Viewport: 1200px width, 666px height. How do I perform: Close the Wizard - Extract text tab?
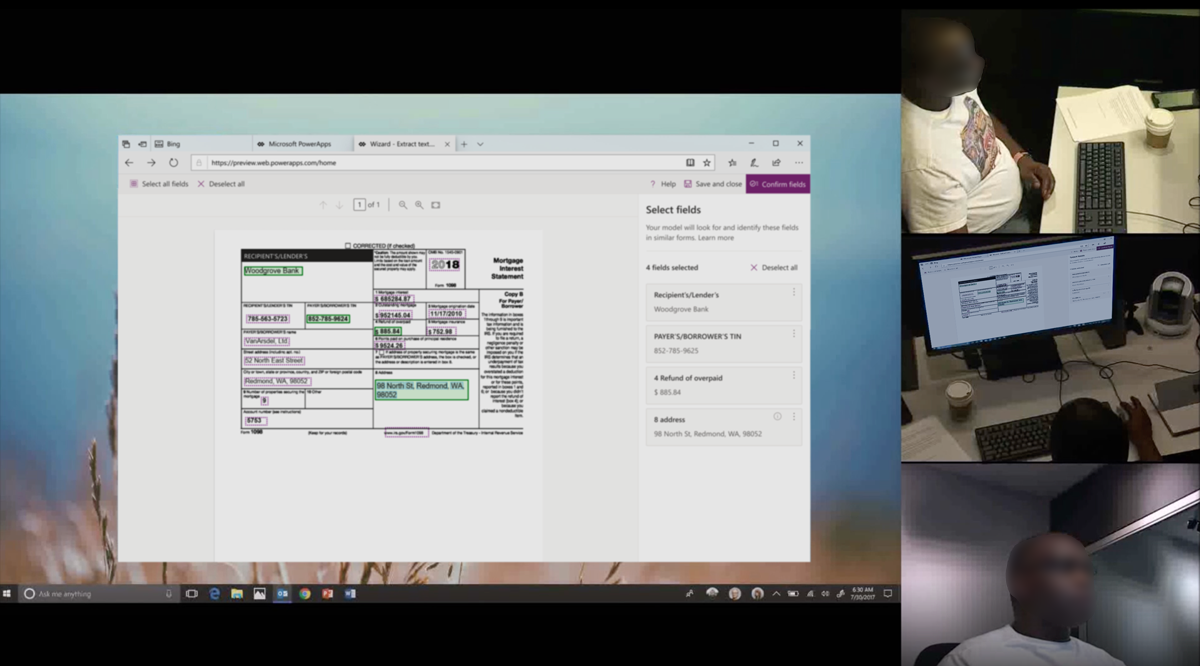click(x=447, y=144)
